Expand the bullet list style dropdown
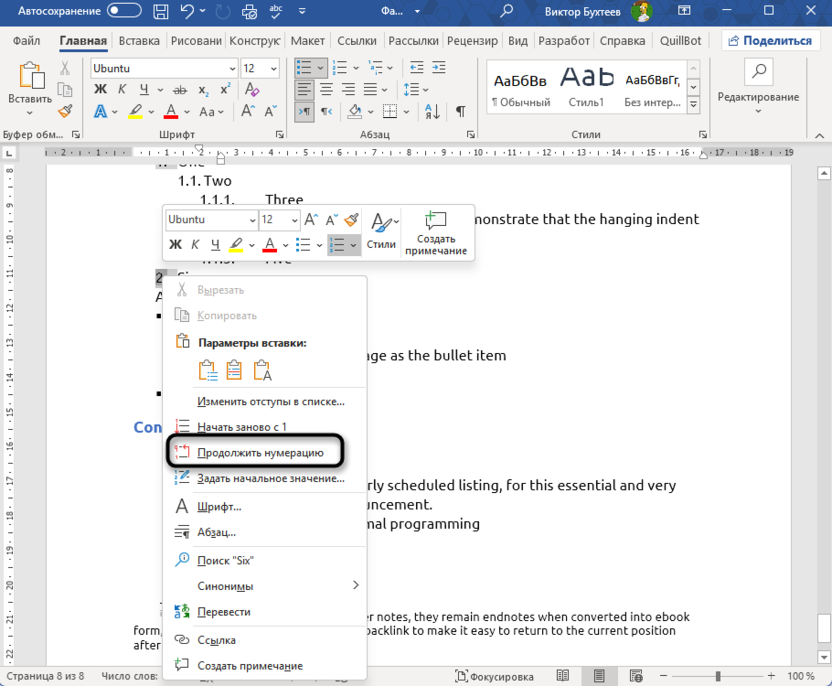 pos(322,66)
